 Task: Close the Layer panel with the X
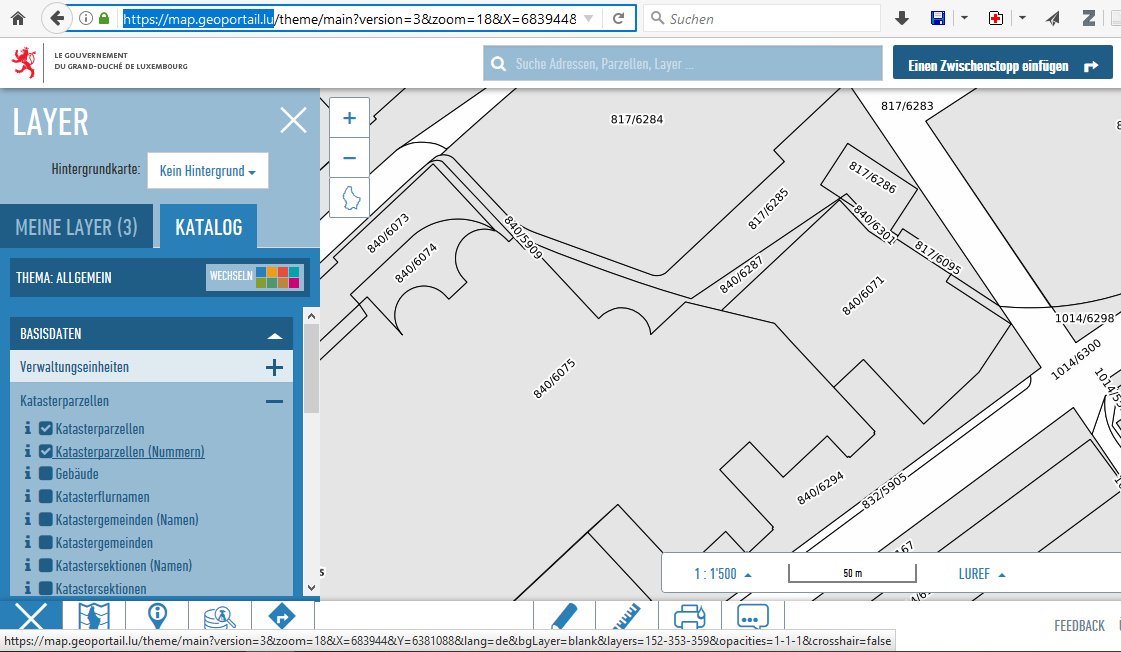tap(294, 121)
